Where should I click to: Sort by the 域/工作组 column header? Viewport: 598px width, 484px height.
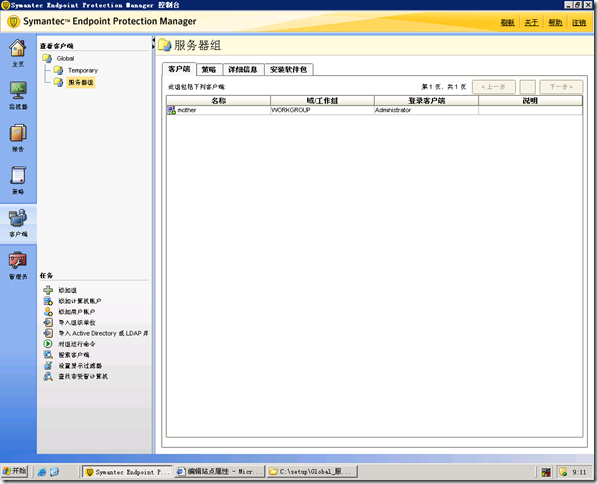click(x=322, y=101)
